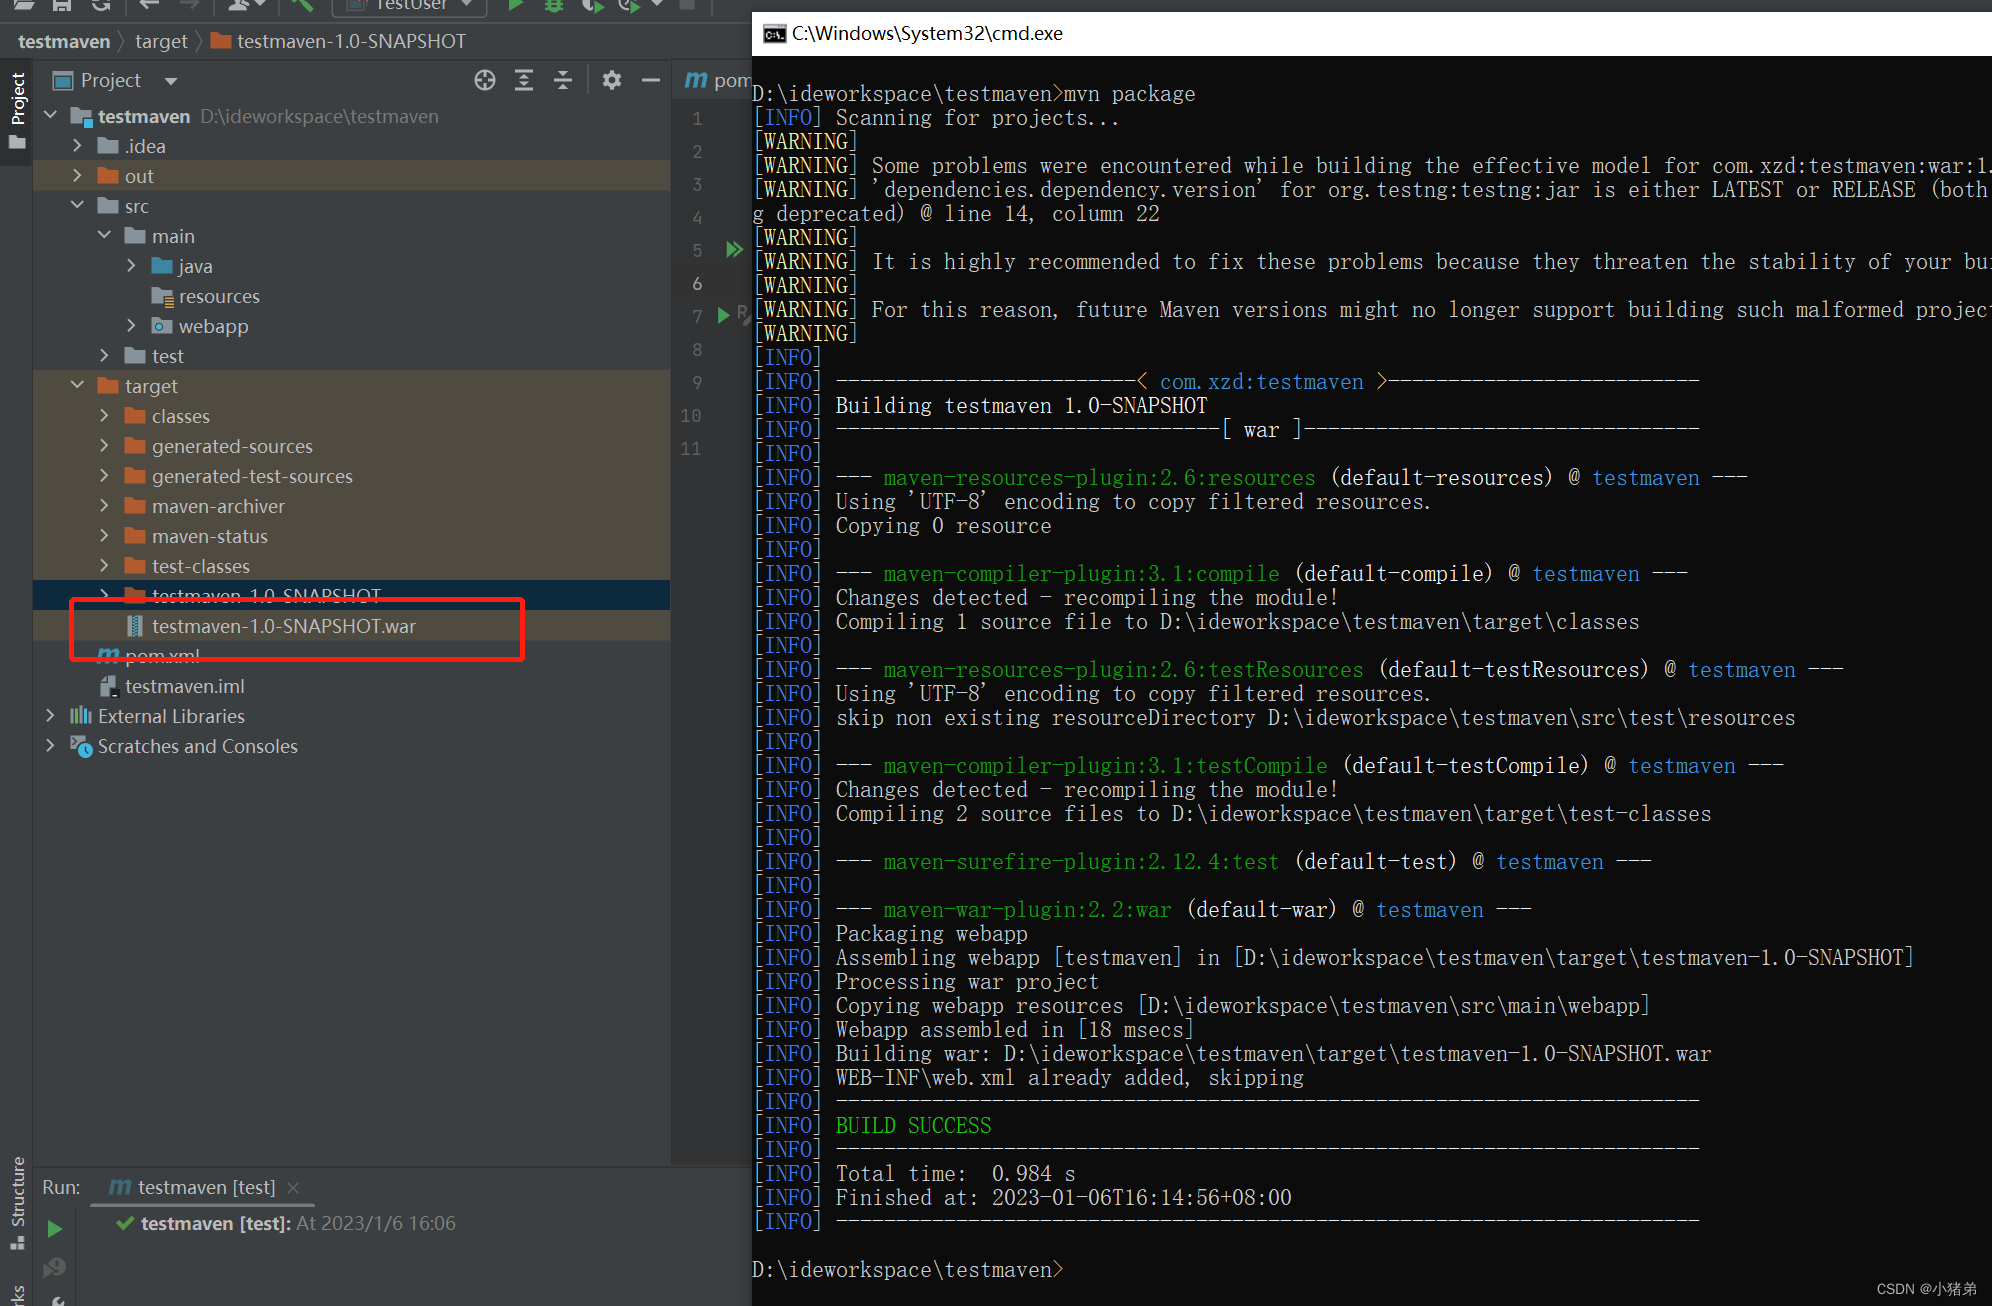Expand the webapp folder
The image size is (1992, 1306).
pyautogui.click(x=132, y=326)
